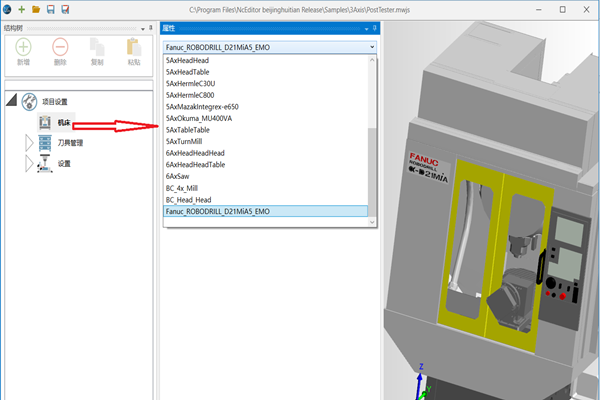The width and height of the screenshot is (600, 400).
Task: Paste item using the 粘贴 button
Action: [x=134, y=52]
